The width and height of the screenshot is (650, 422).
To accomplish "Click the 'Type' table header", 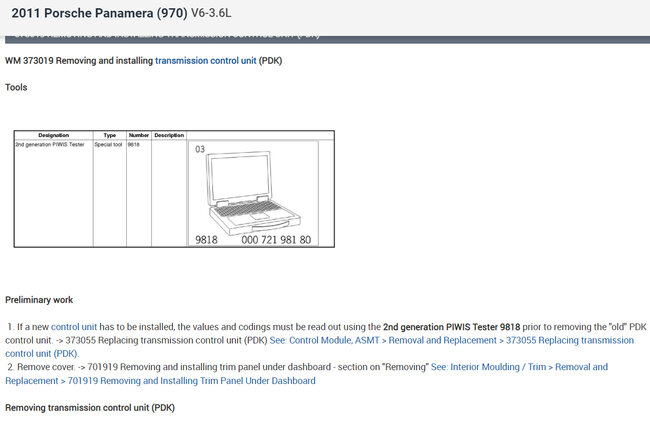I will 109,135.
